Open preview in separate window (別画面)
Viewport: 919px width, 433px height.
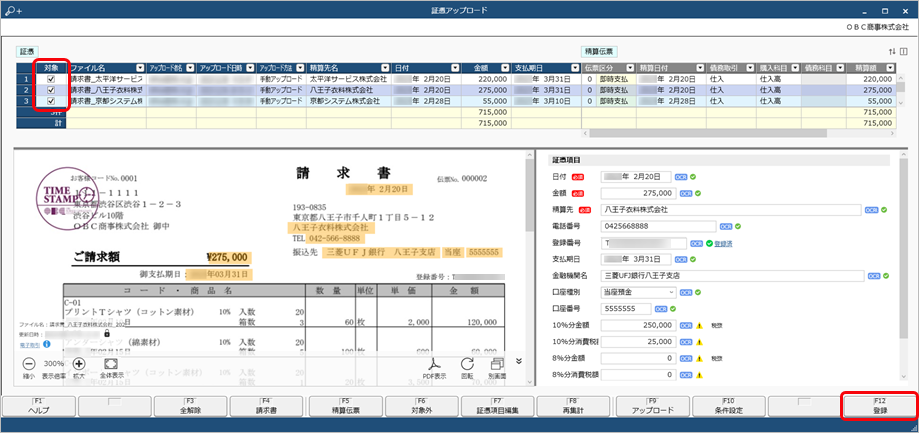pos(498,364)
